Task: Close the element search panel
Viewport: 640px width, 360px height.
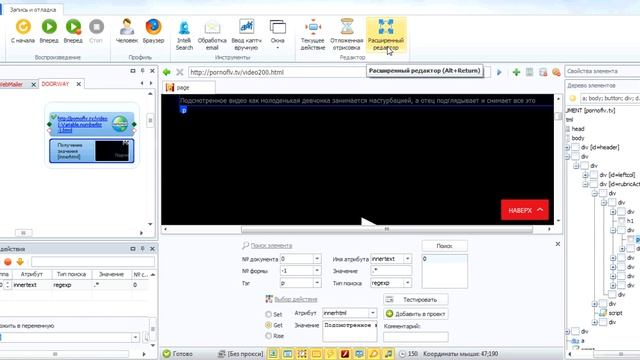Action: click(558, 244)
